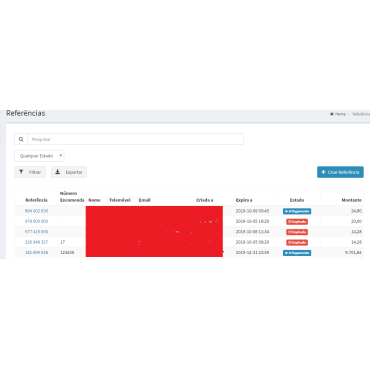Click the red Expirada badge in third row
370x370 pixels.
tap(297, 232)
